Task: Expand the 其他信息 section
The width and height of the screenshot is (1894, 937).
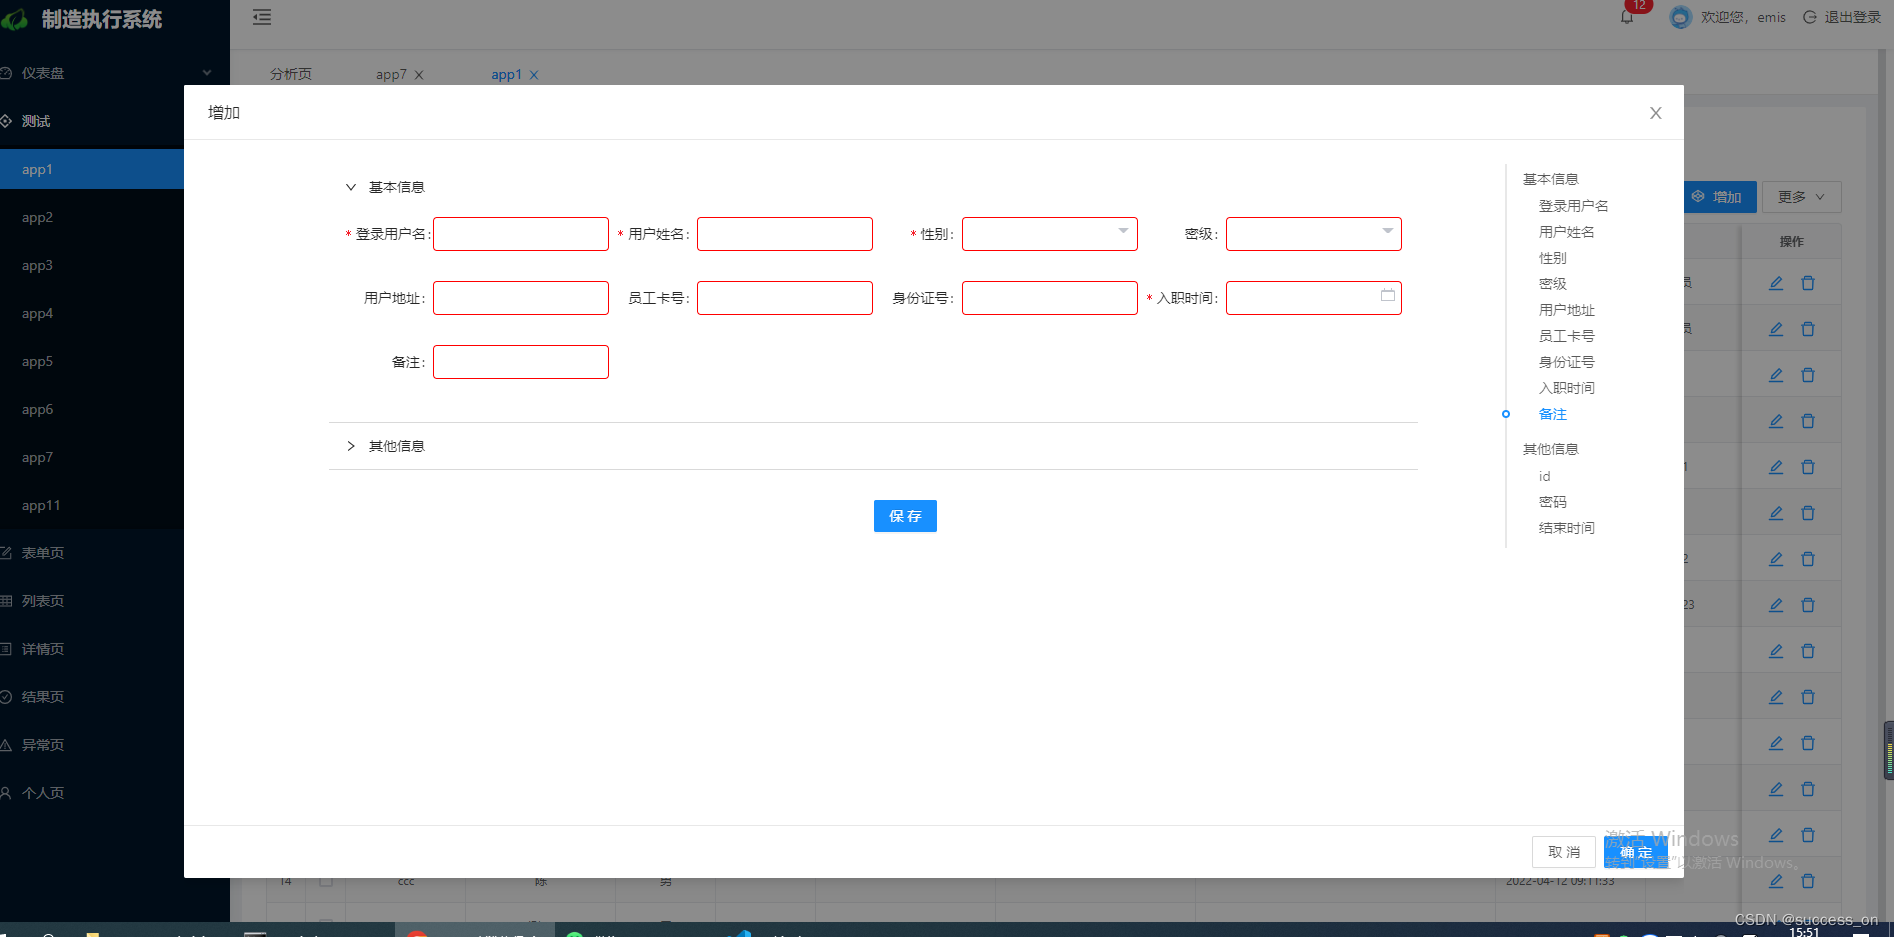Action: [x=350, y=446]
